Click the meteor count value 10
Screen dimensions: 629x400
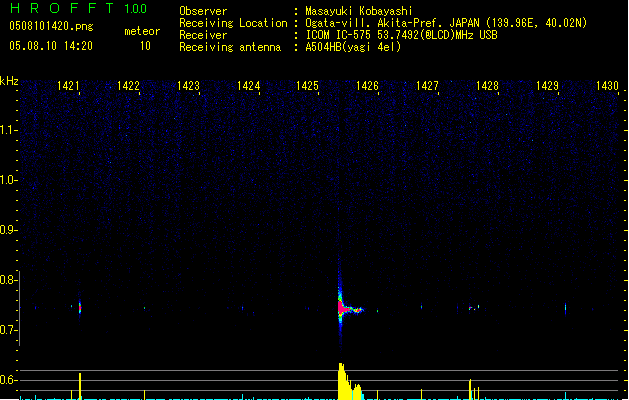point(145,46)
